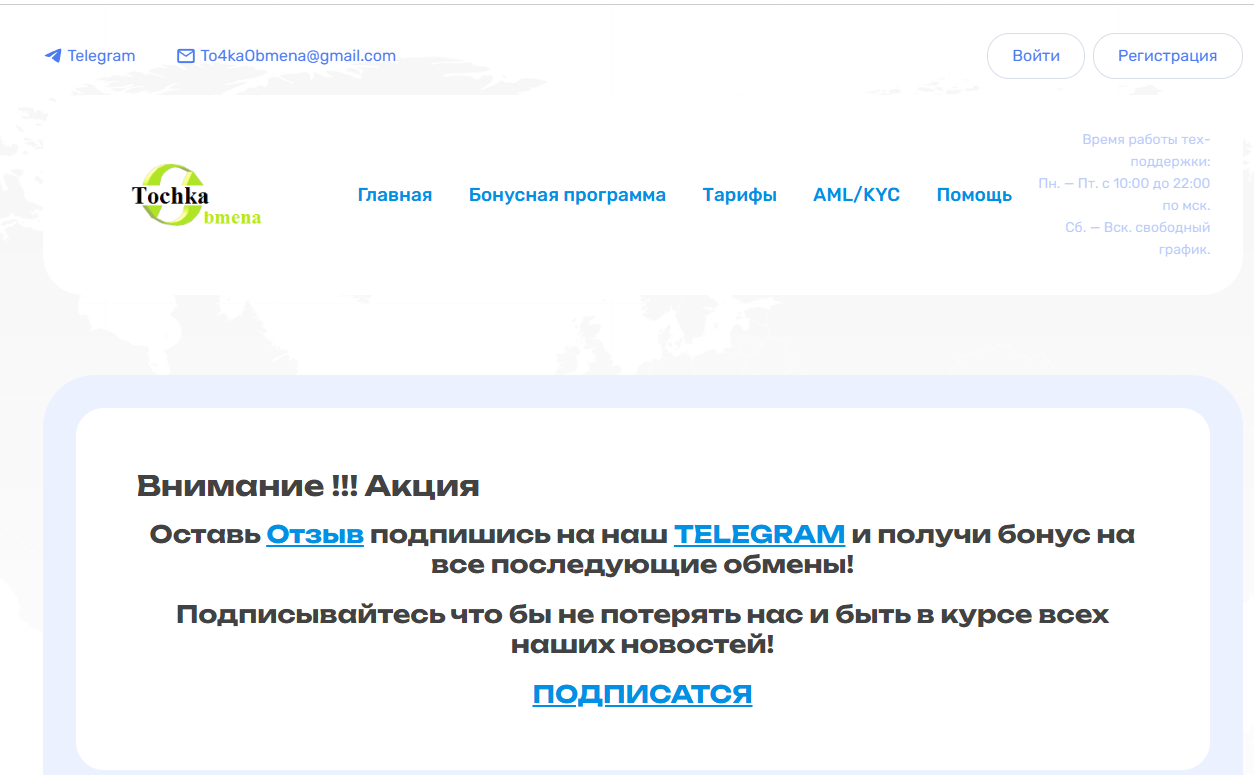Click the Внимание !!! Акция heading
The image size is (1254, 775).
(x=308, y=487)
